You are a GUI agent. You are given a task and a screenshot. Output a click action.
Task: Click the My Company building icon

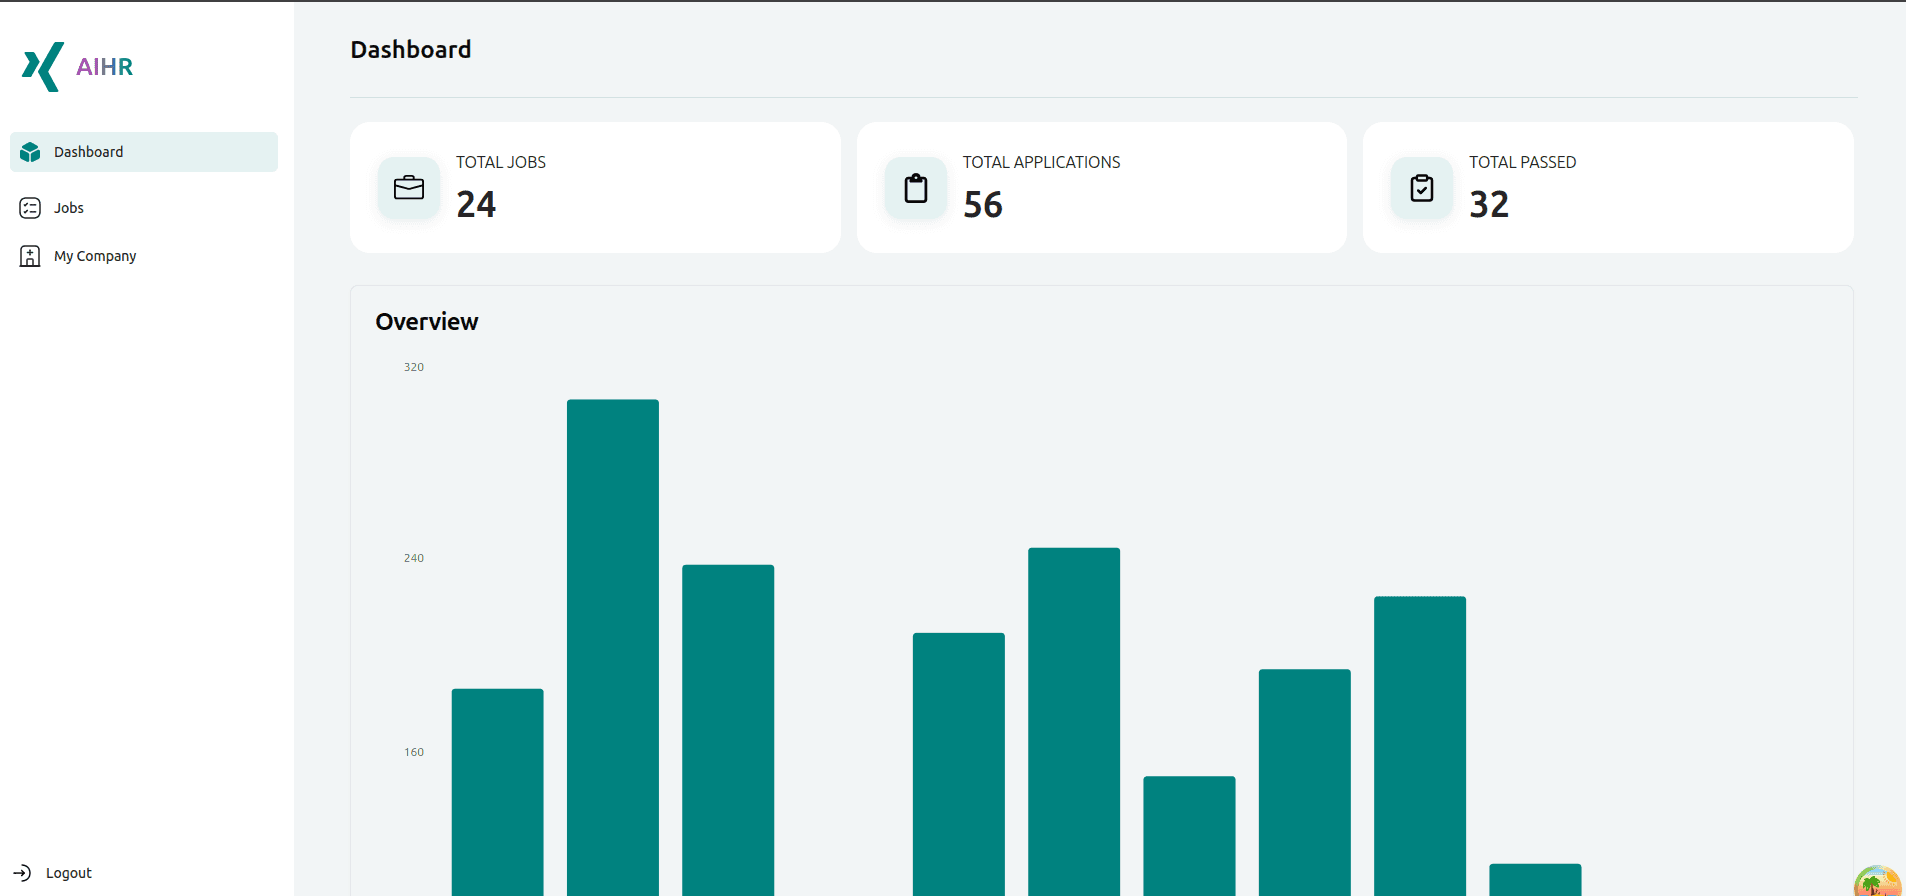pos(30,256)
